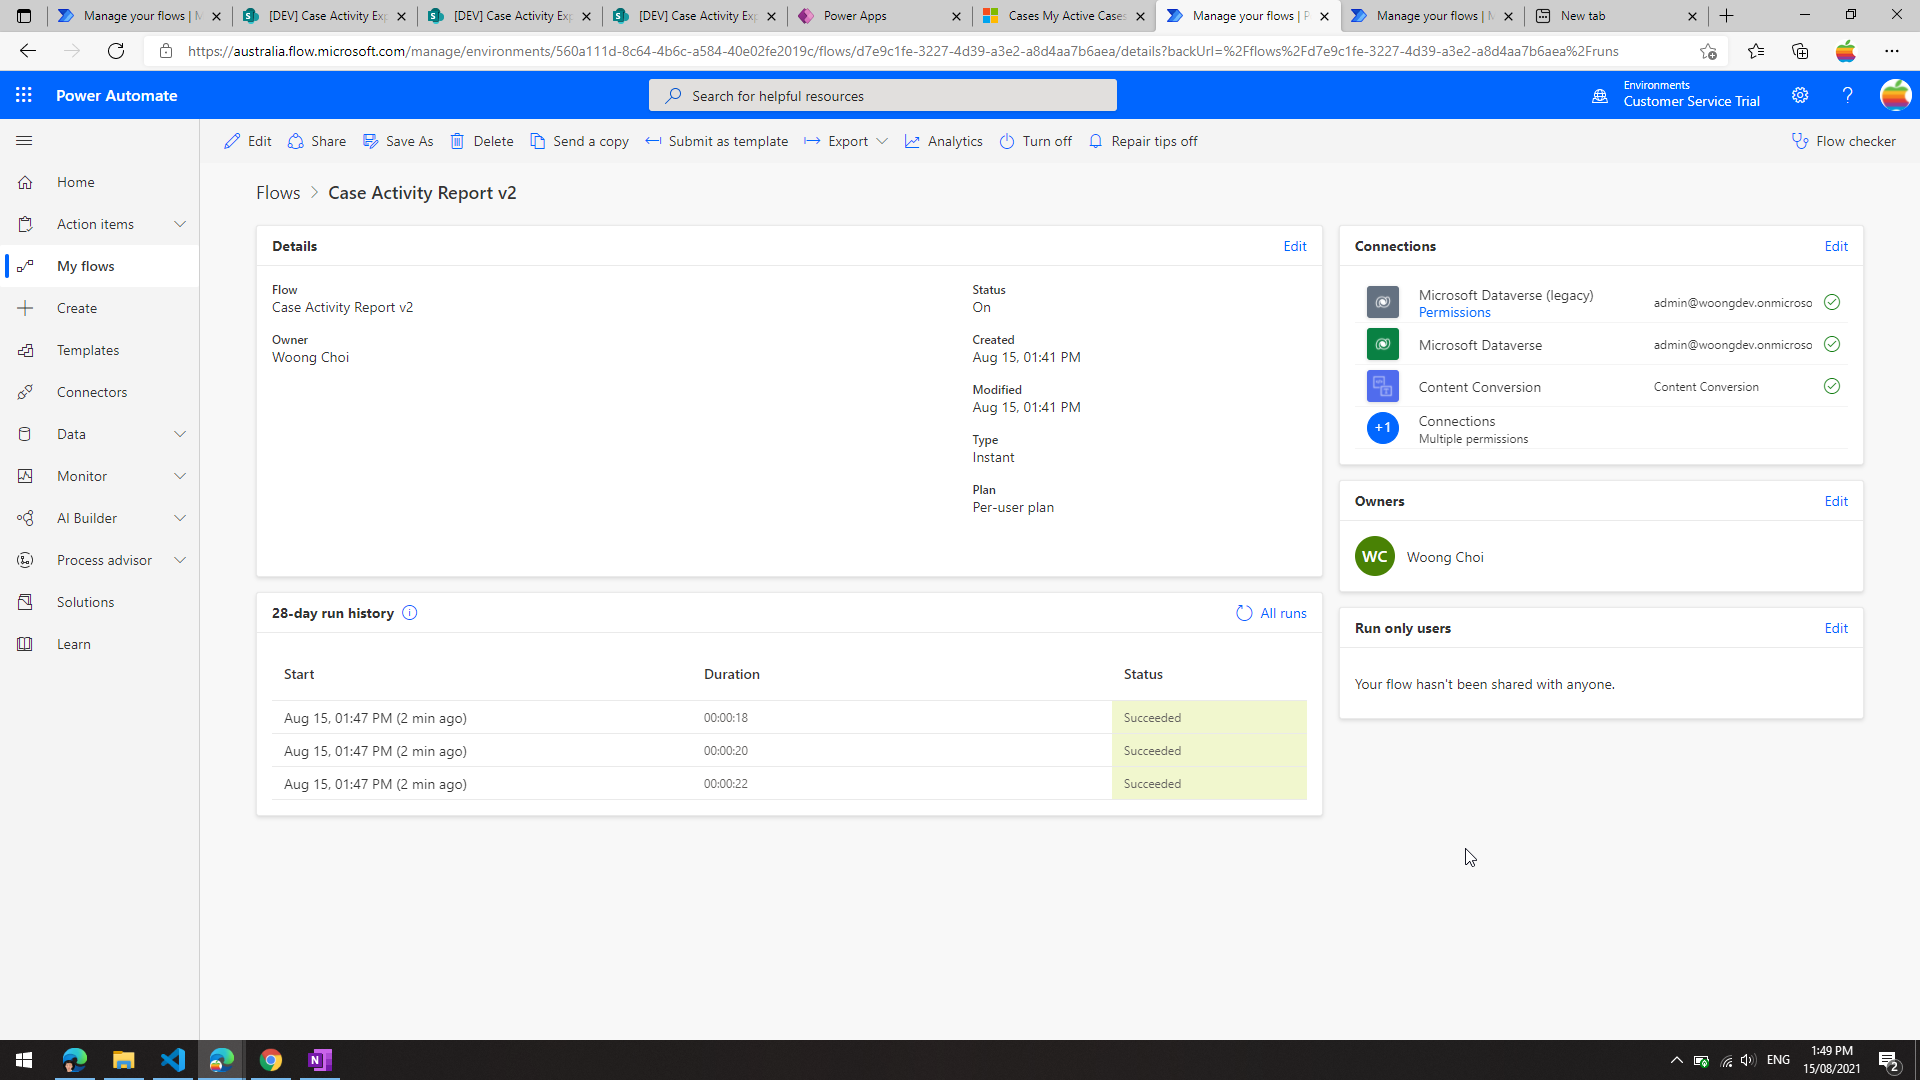Image resolution: width=1920 pixels, height=1080 pixels.
Task: Open Permissions link under Dataverse legacy
Action: click(x=1454, y=313)
